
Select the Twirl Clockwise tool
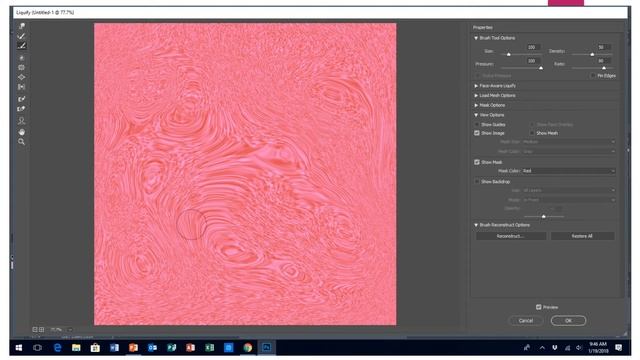tap(22, 58)
